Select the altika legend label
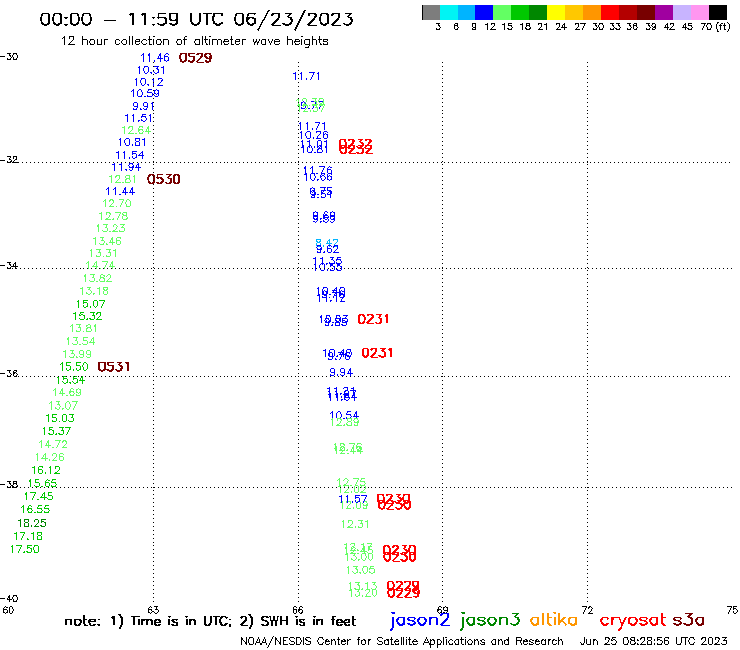This screenshot has height=650, width=740. pos(554,620)
